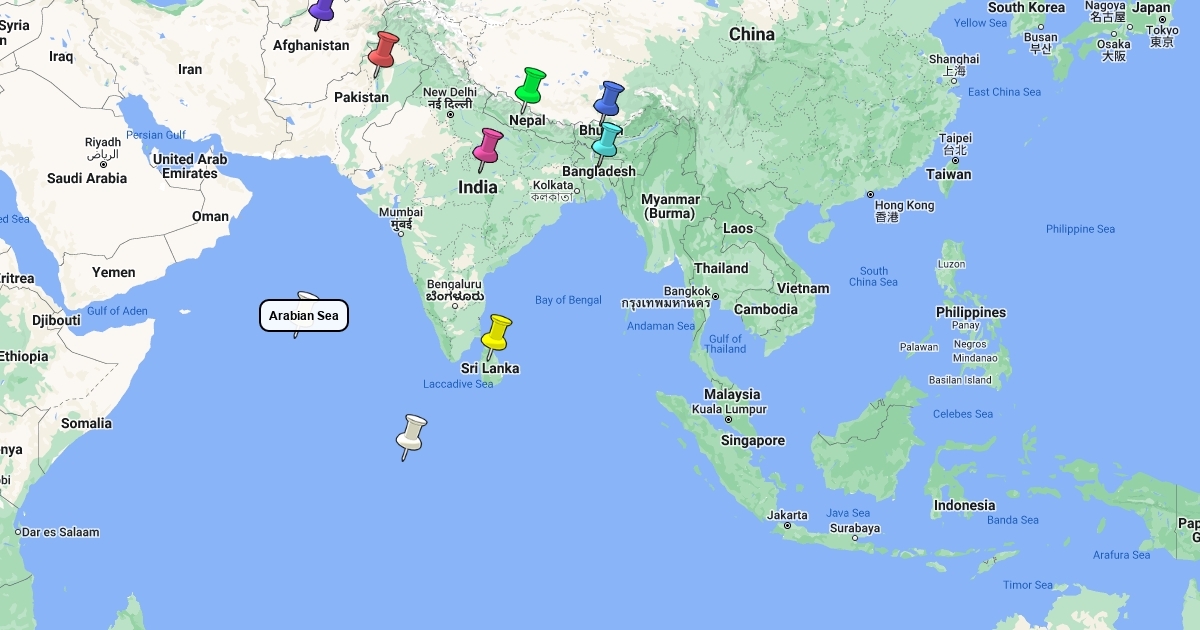Select the Jakarta city marker

[x=788, y=526]
